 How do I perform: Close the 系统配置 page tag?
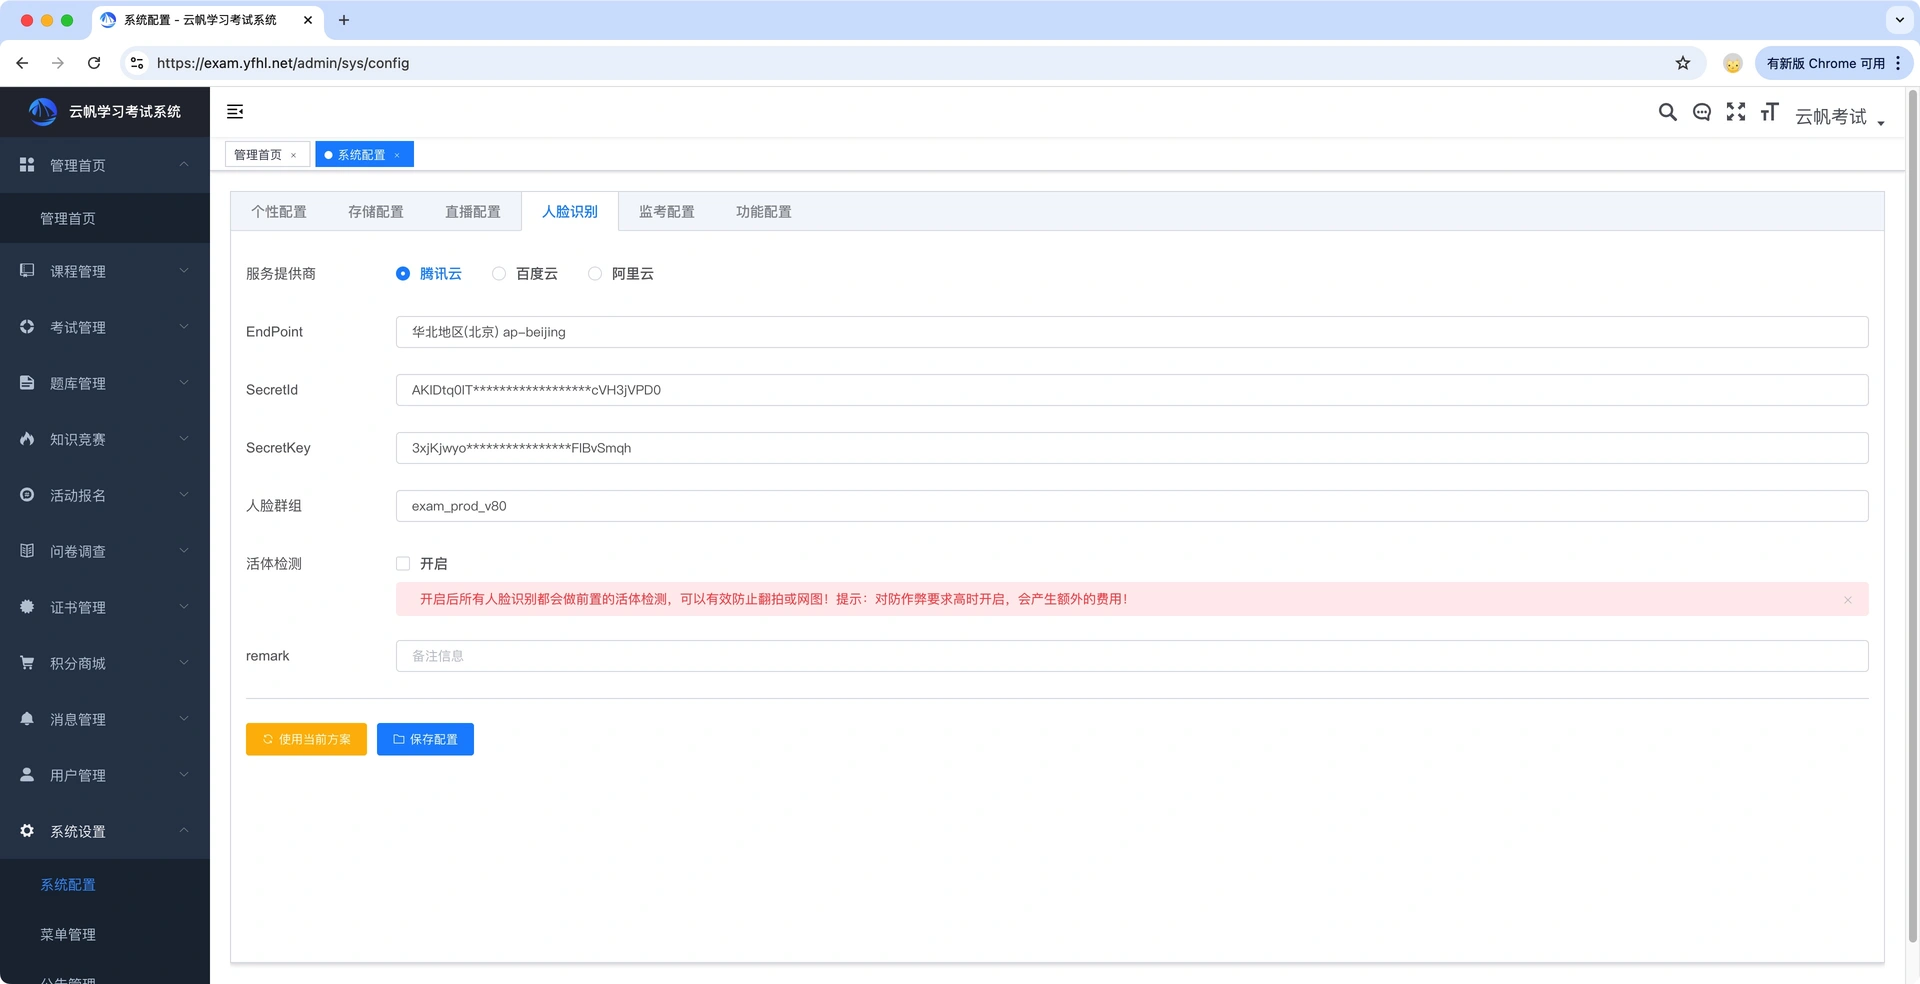click(x=397, y=155)
